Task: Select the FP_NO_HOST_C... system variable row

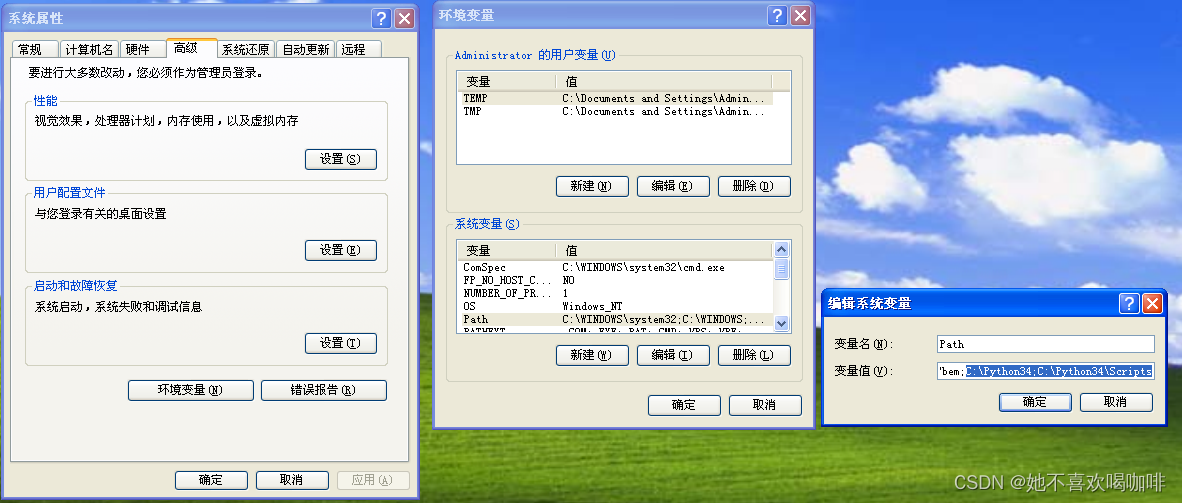Action: [x=616, y=280]
